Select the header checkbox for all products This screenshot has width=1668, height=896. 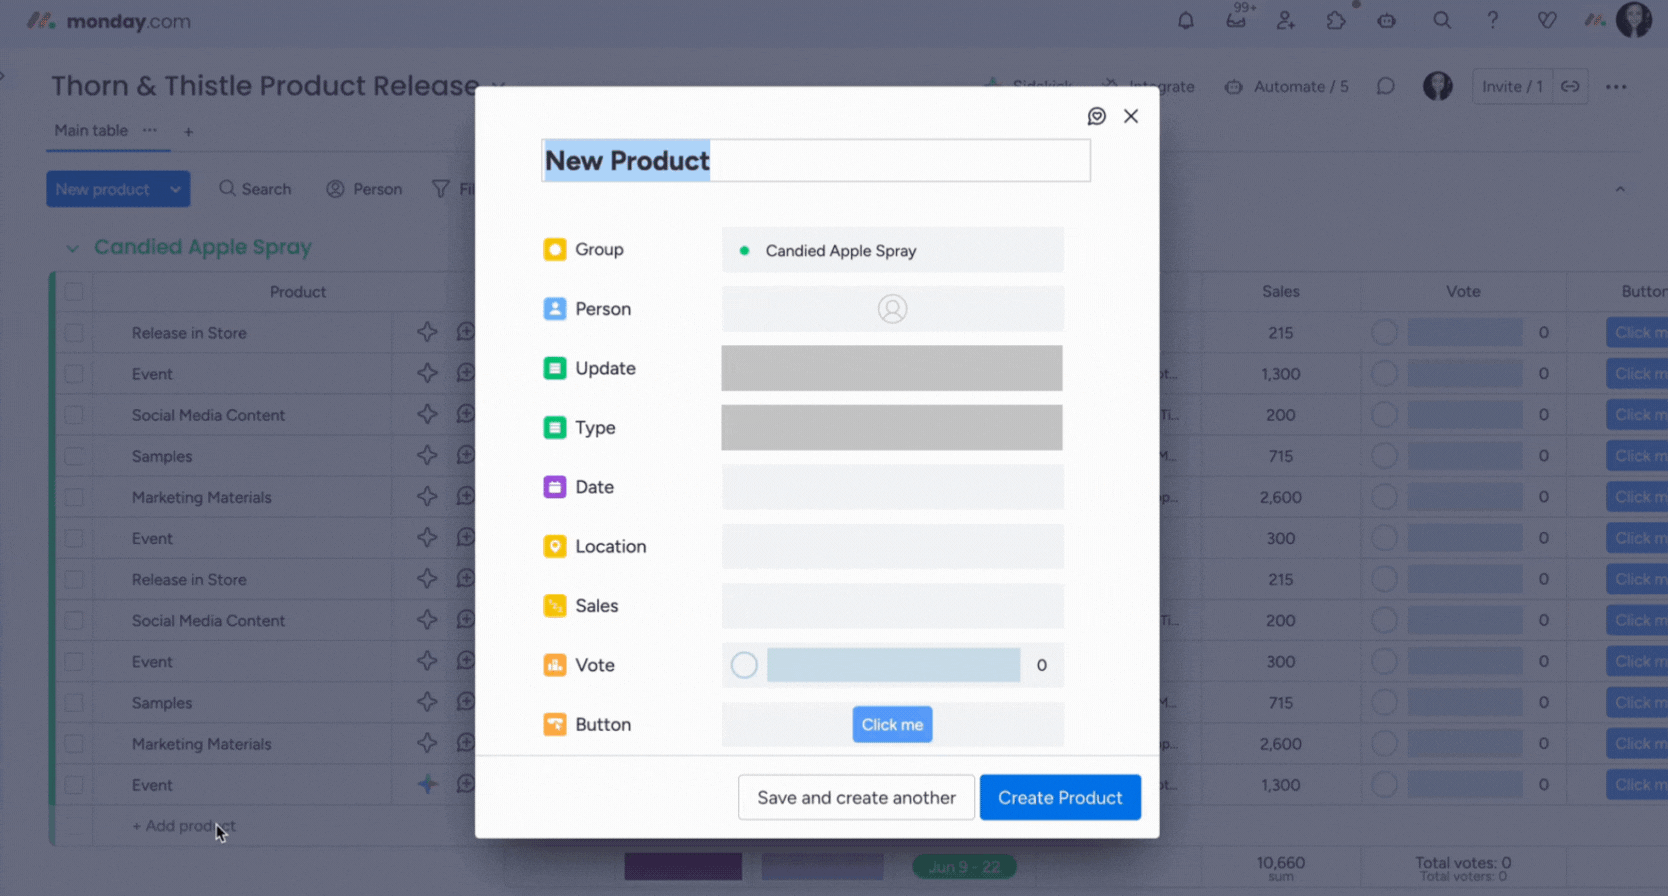tap(74, 292)
